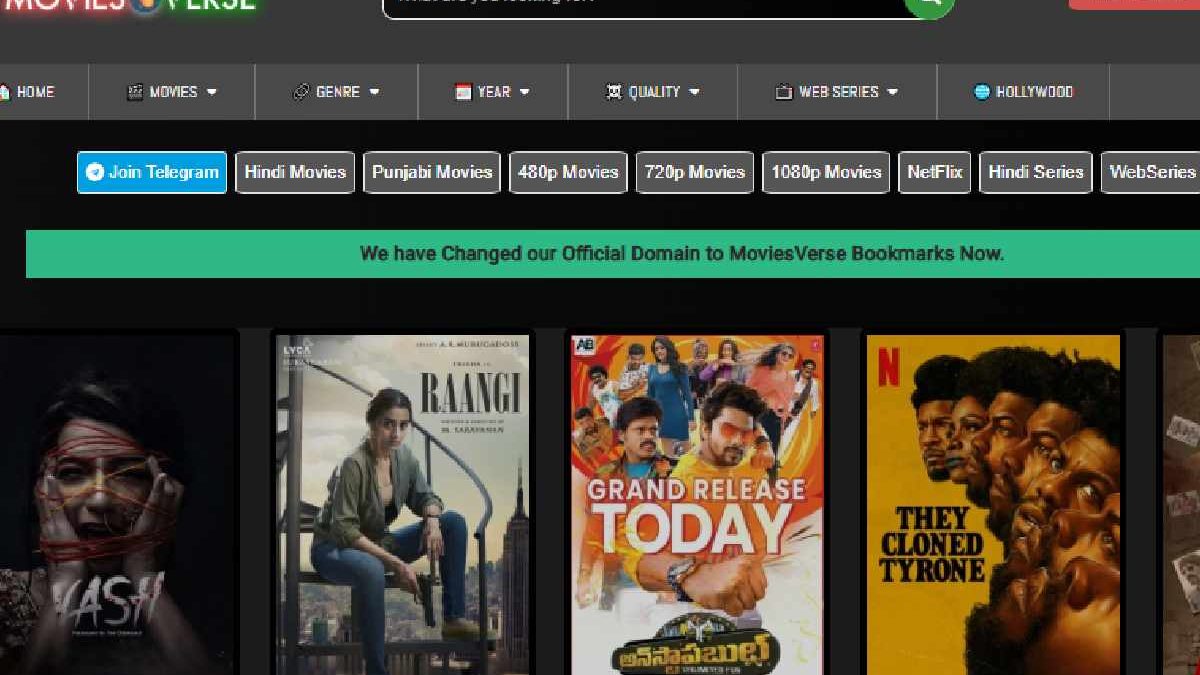
Task: Click the calendar icon beside Year
Action: (463, 92)
